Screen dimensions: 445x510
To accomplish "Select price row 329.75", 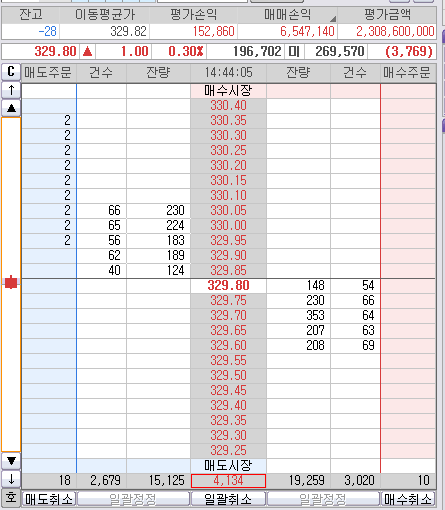I will [228, 301].
